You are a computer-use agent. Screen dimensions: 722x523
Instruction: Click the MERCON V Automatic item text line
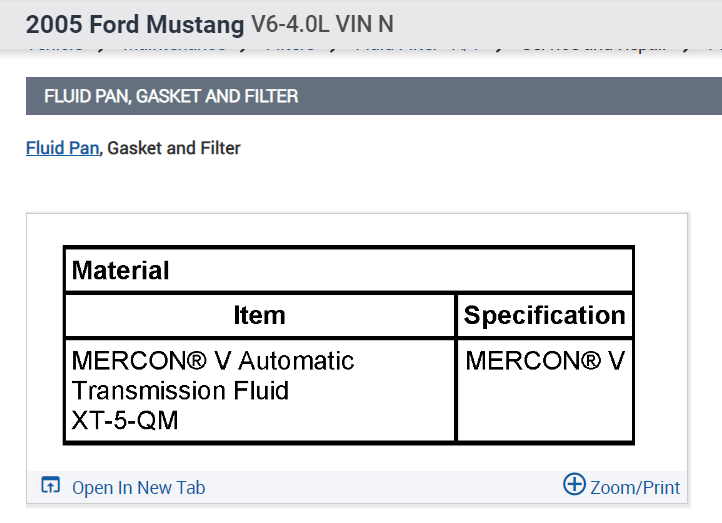213,360
